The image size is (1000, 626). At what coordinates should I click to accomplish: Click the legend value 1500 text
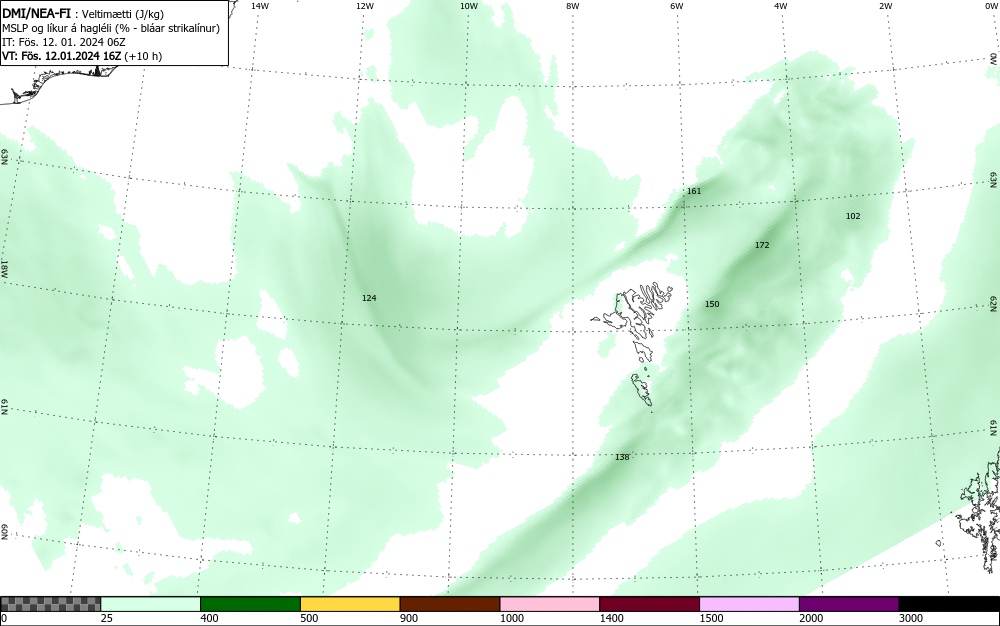[712, 618]
